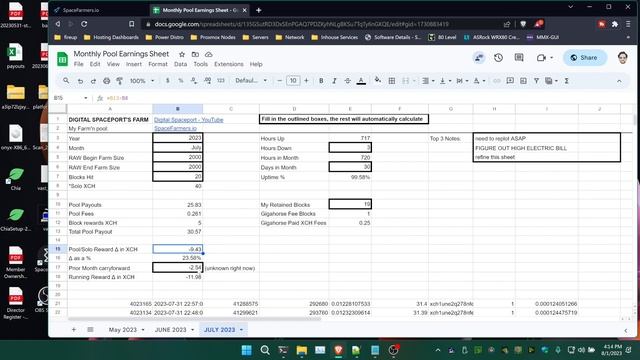
Task: Open JULY 2023 tab options arrow
Action: (241, 330)
